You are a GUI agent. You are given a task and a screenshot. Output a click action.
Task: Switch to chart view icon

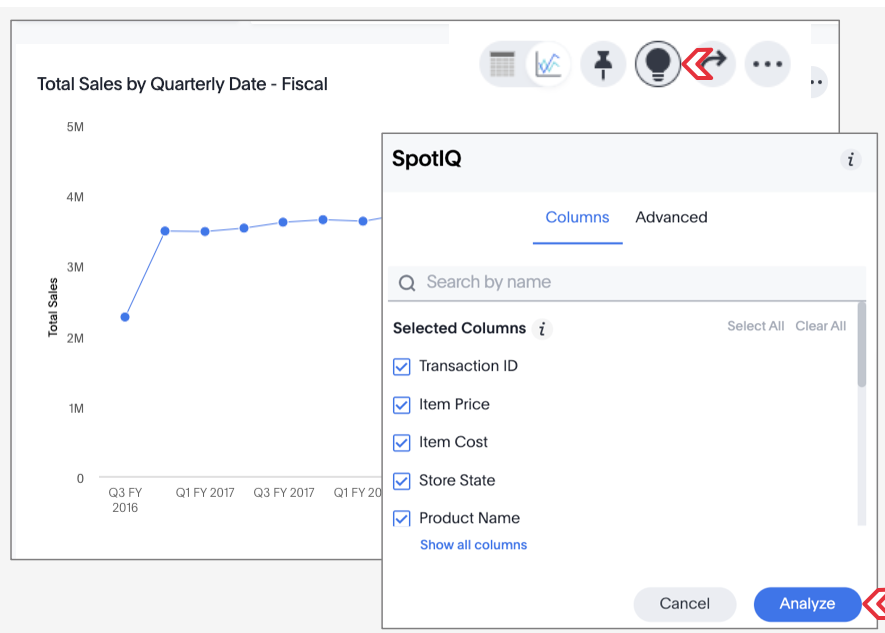click(x=548, y=65)
